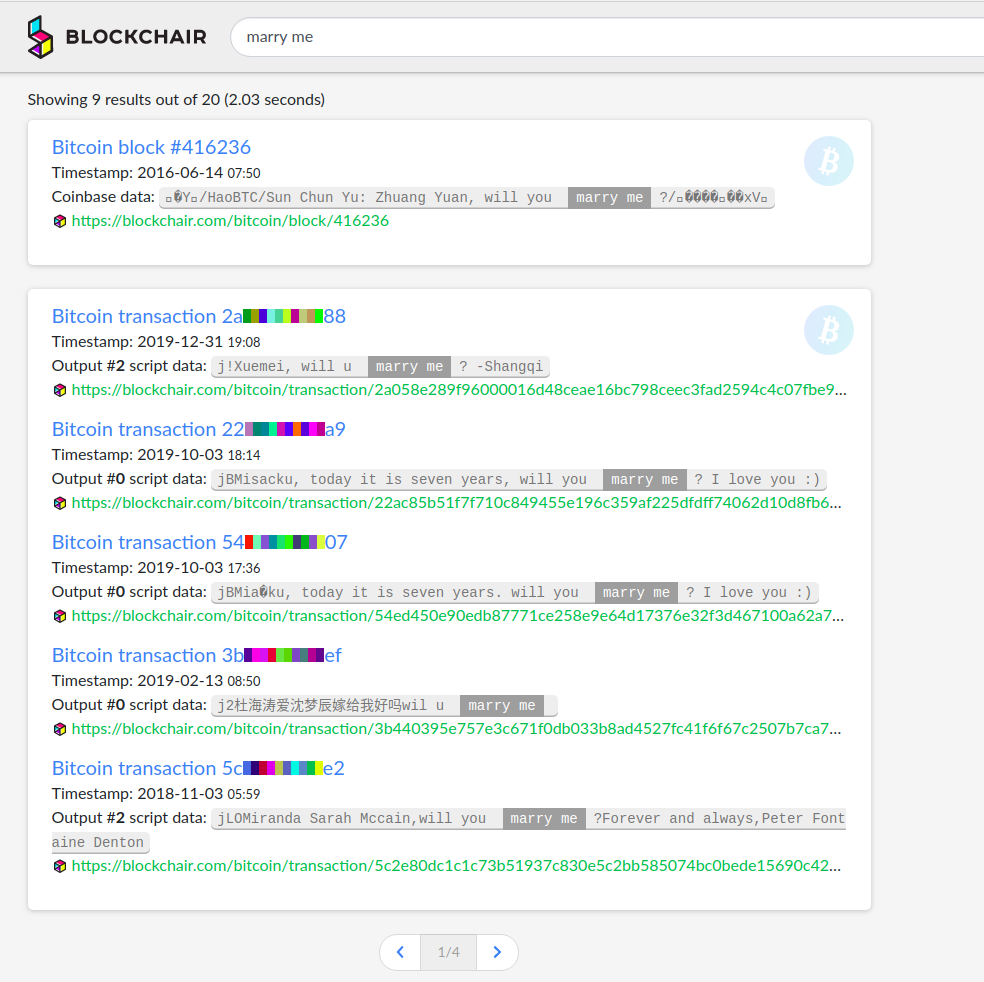Click the 'Showing 9 results out of 20' text
984x982 pixels.
click(x=176, y=100)
